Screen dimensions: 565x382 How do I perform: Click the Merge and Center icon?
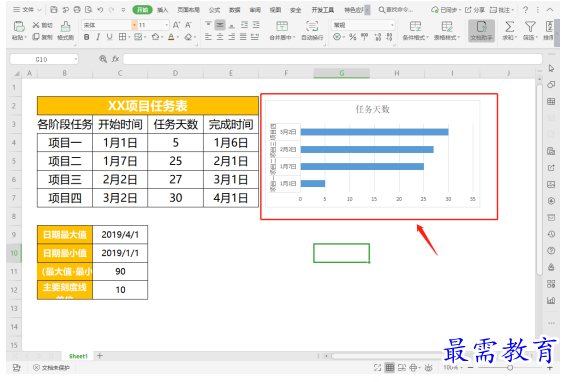[x=282, y=26]
